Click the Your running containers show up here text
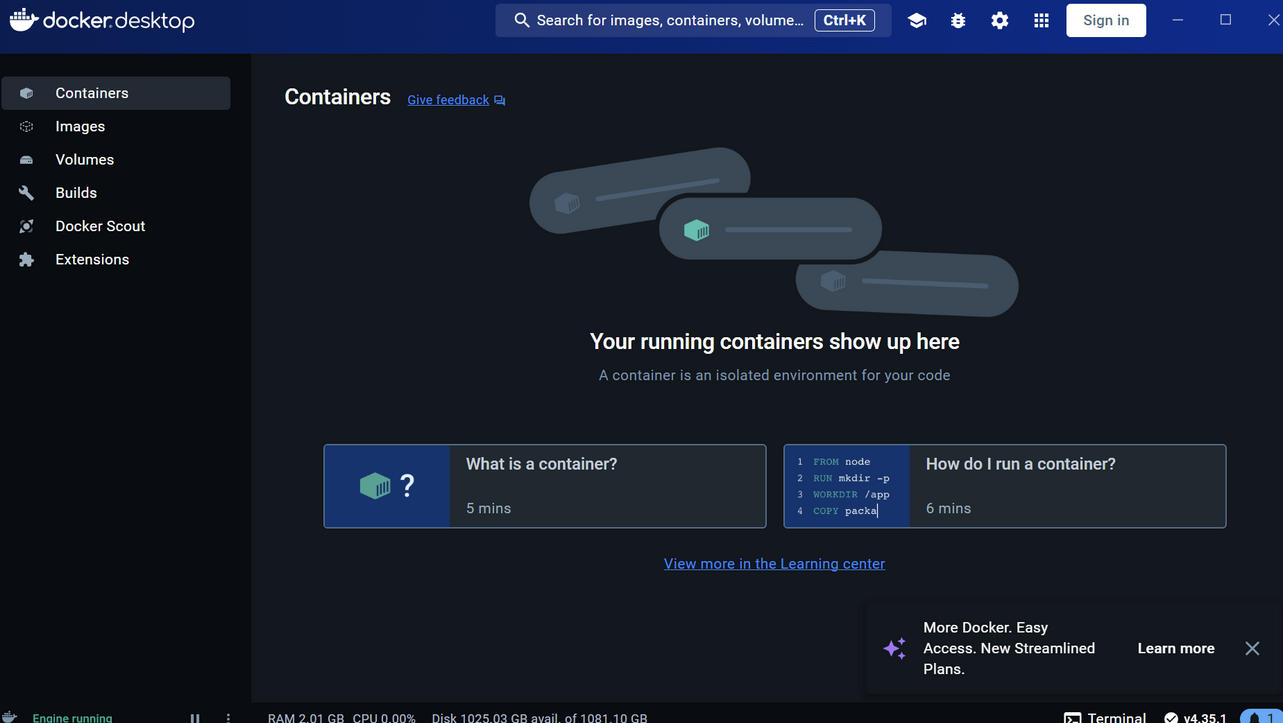Image resolution: width=1283 pixels, height=723 pixels. 775,341
